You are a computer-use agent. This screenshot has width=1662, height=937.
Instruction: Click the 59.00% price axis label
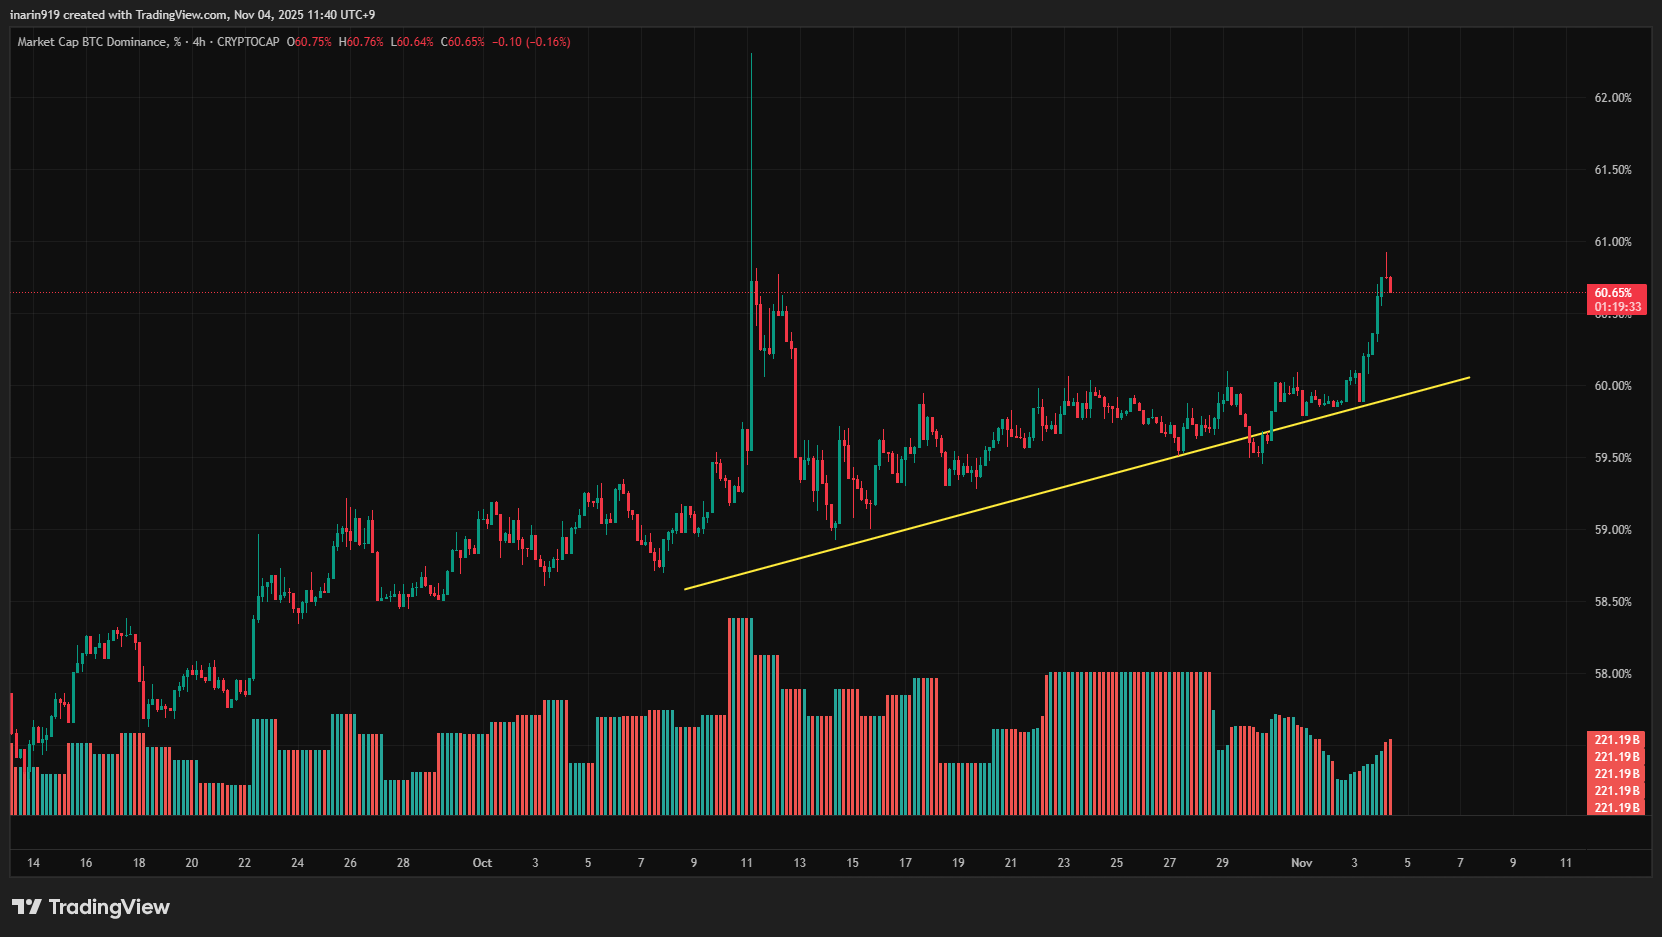tap(1612, 530)
